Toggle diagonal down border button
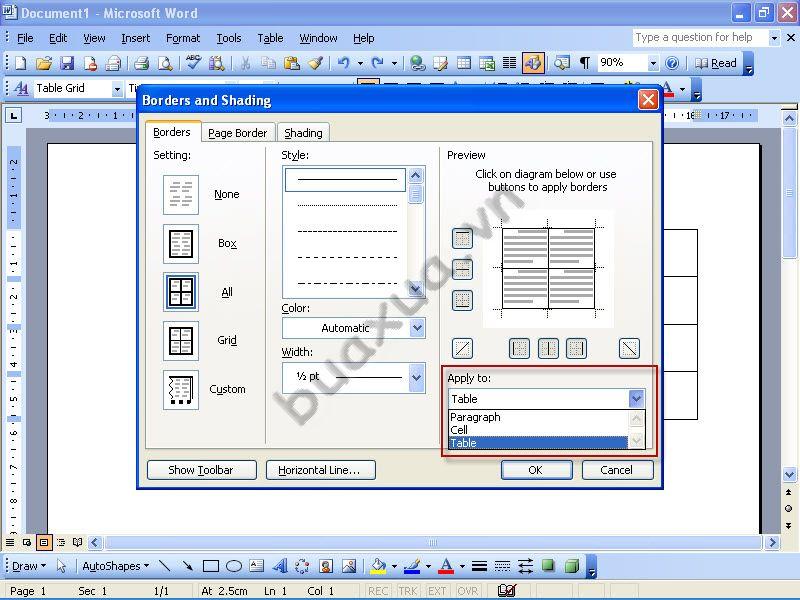This screenshot has height=600, width=800. [x=629, y=348]
